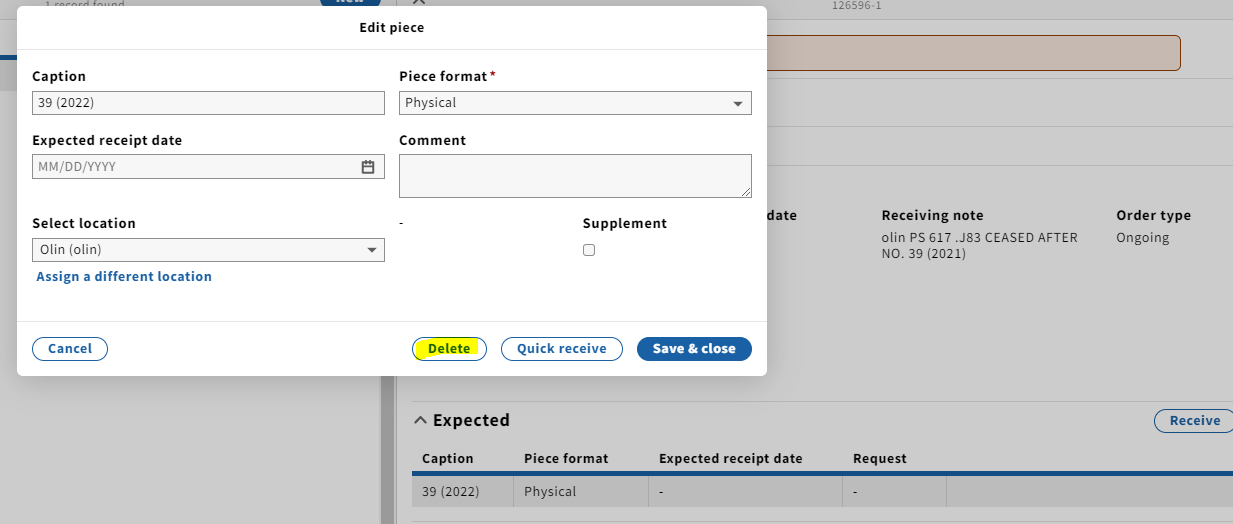Tick the Supplement checkbox
This screenshot has width=1233, height=524.
pyautogui.click(x=589, y=250)
